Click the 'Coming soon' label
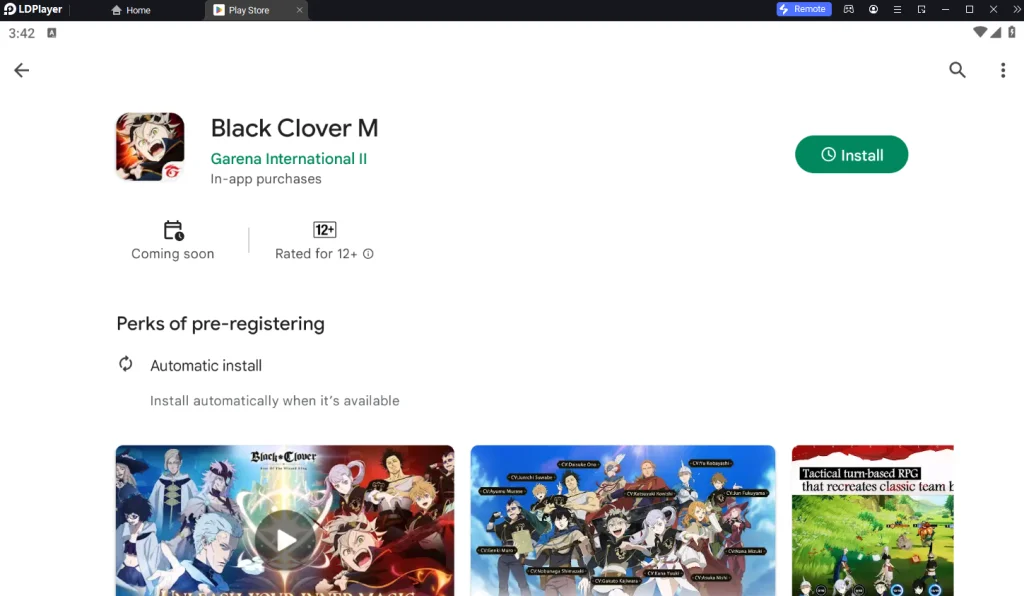Screen dimensions: 1024x596 pyautogui.click(x=172, y=254)
